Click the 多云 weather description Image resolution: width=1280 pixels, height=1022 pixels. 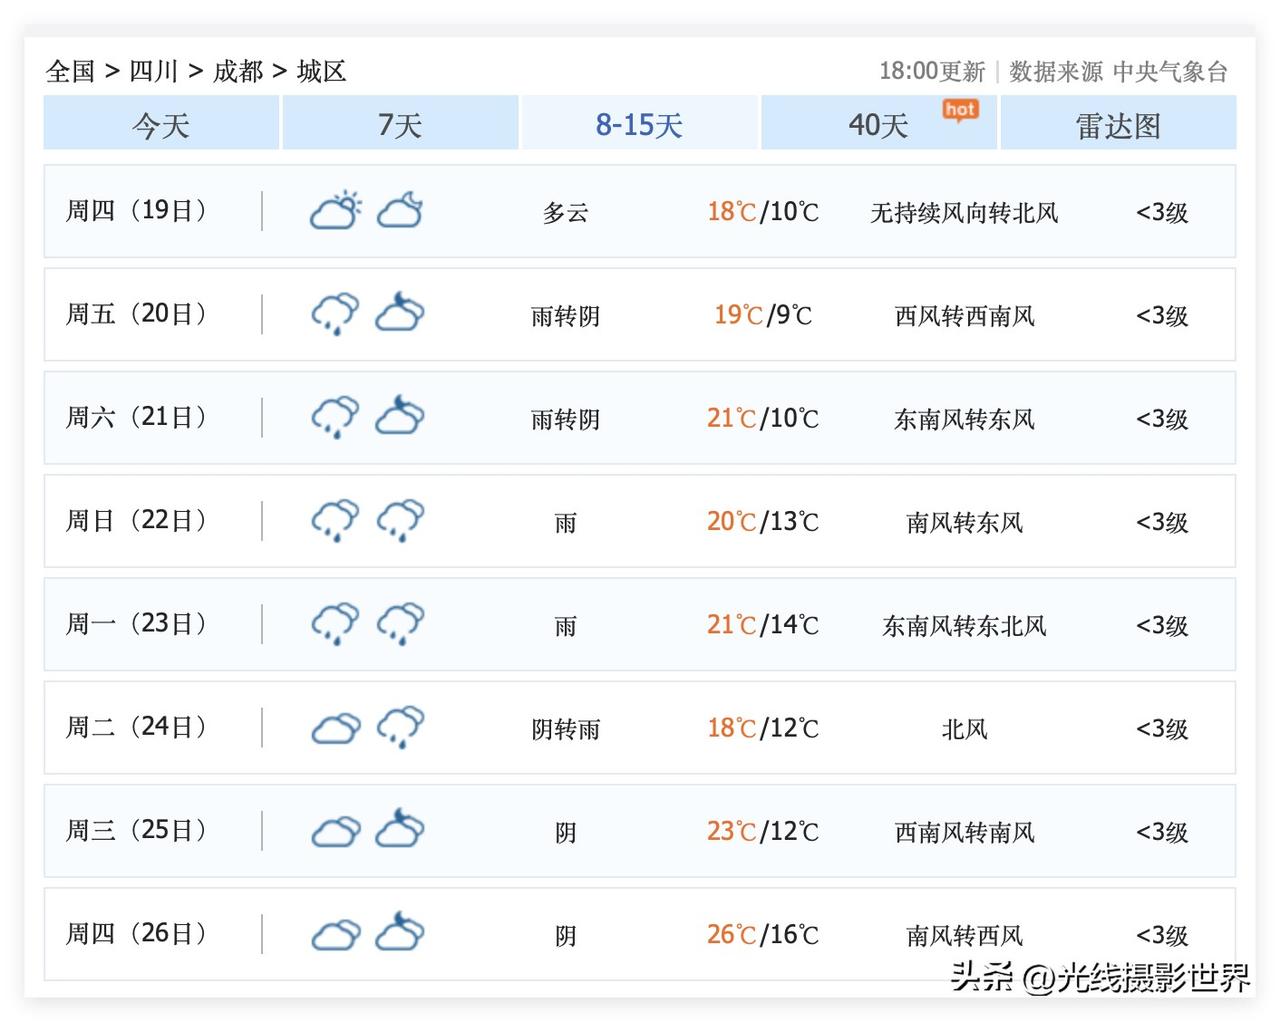(566, 213)
